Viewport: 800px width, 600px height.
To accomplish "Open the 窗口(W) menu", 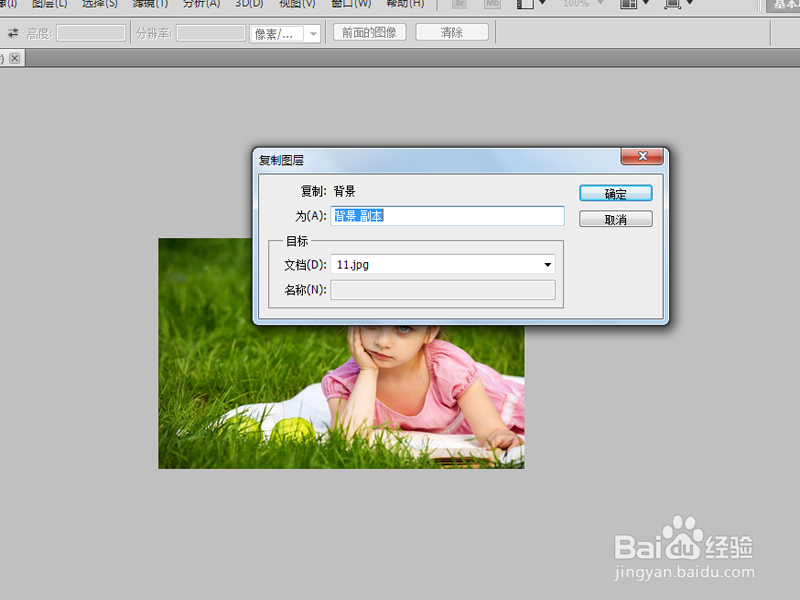I will pos(351,4).
